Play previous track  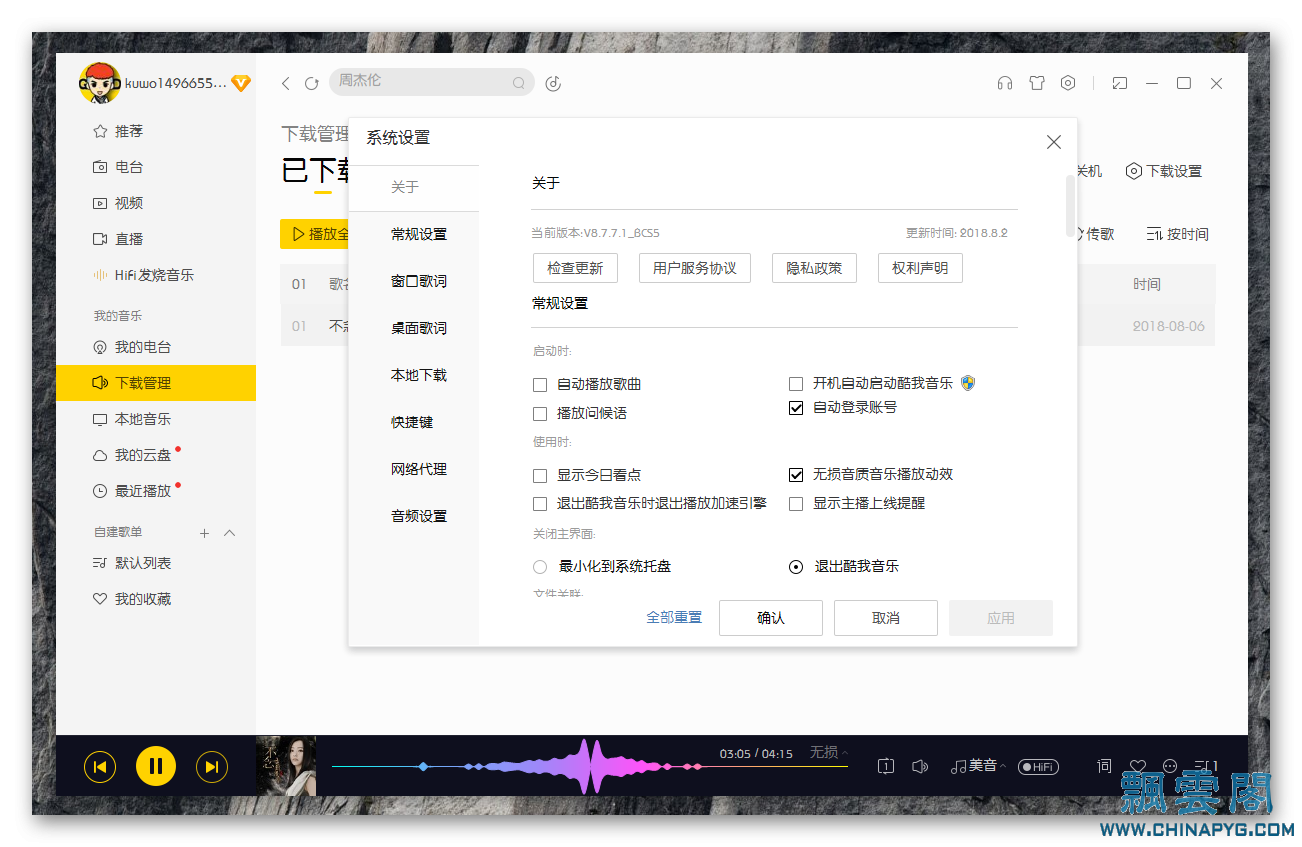(100, 767)
